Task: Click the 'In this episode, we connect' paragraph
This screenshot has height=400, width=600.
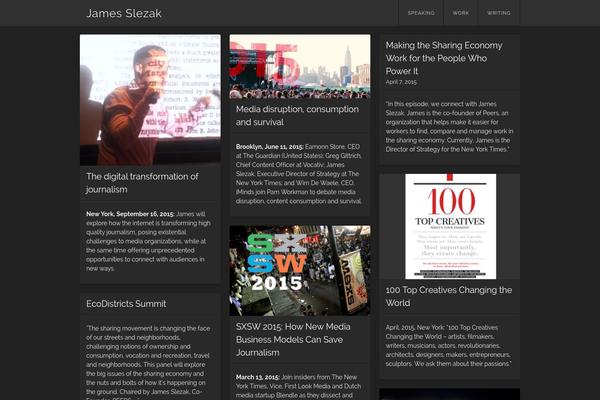Action: 449,127
